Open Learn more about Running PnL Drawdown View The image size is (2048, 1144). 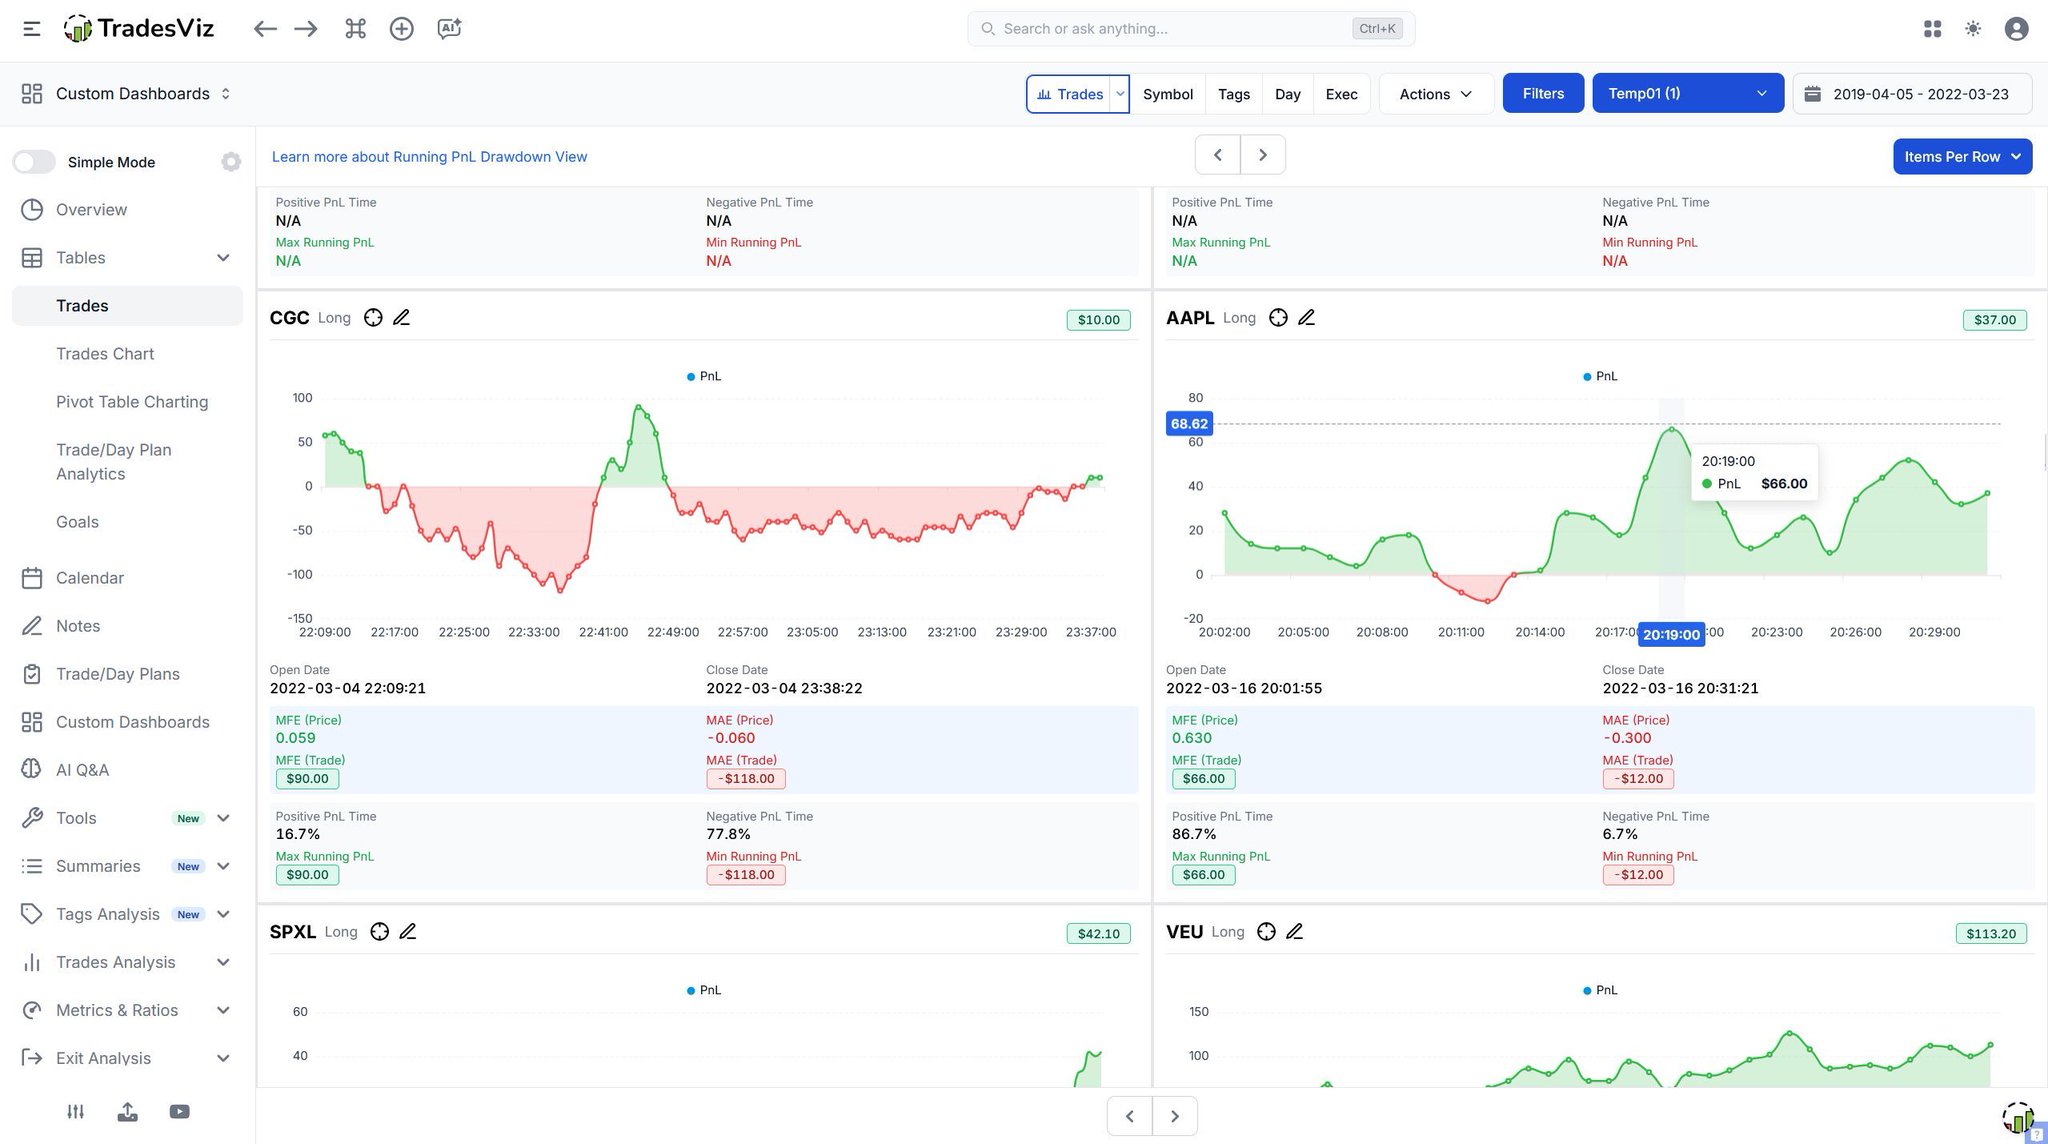tap(429, 157)
